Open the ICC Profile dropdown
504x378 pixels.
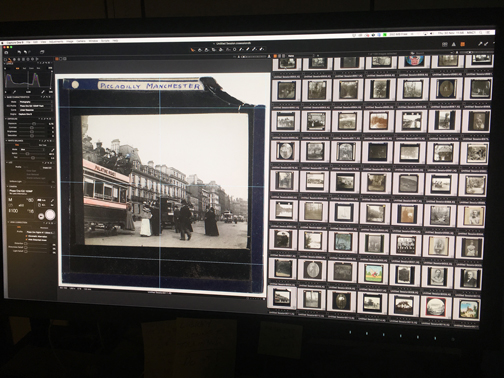[36, 106]
